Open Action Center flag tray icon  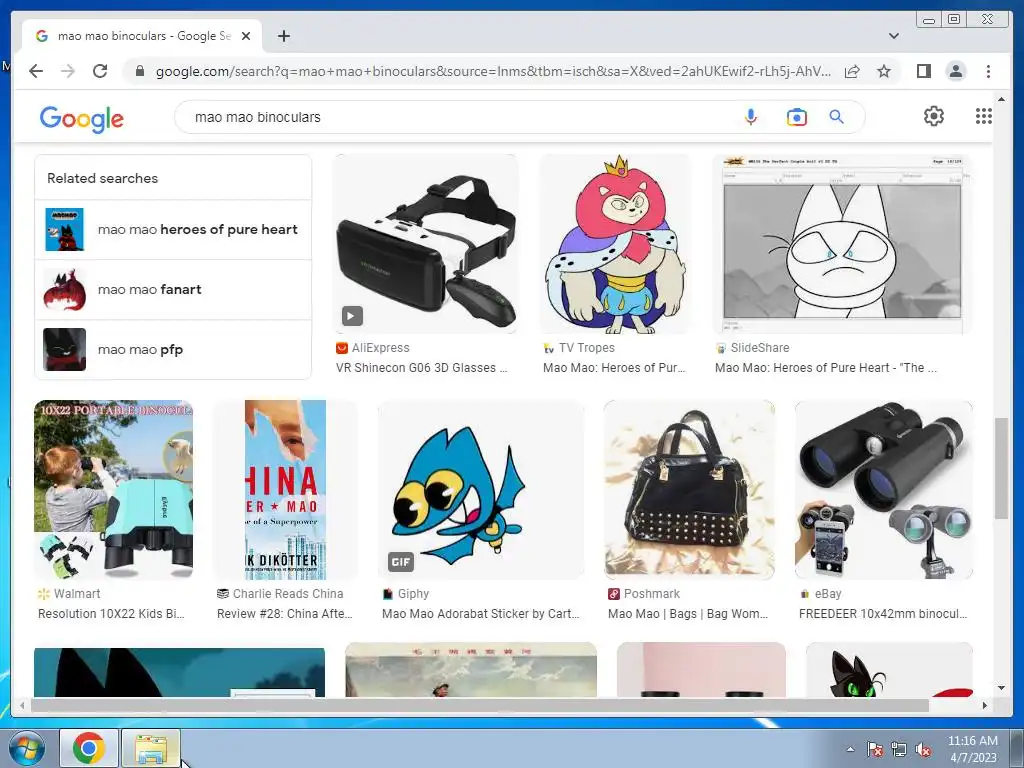tap(875, 749)
